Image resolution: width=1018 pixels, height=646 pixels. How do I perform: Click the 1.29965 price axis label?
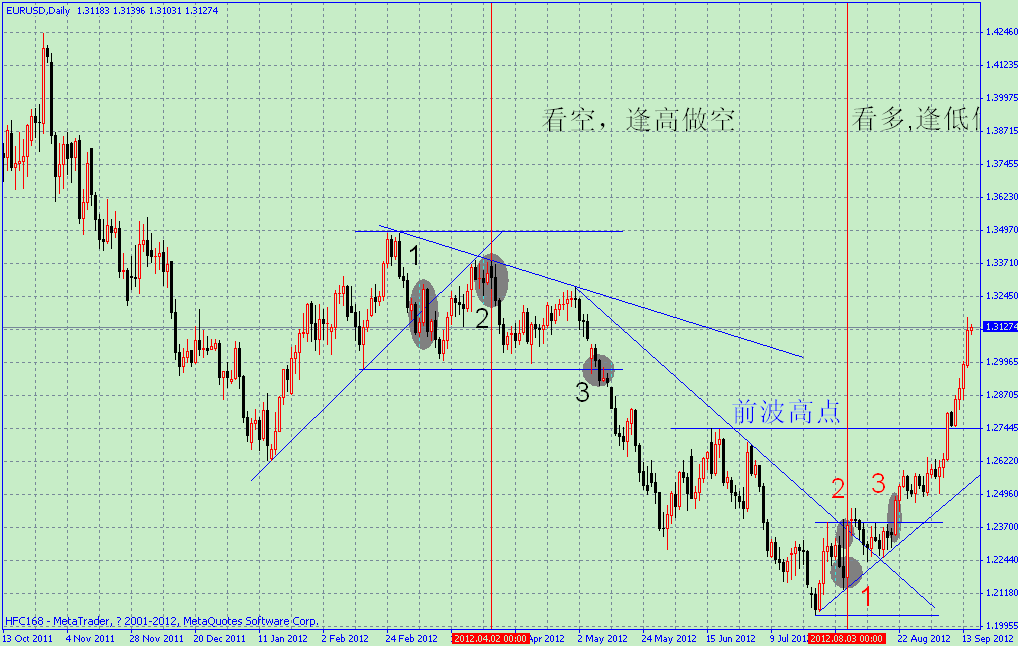[1001, 362]
